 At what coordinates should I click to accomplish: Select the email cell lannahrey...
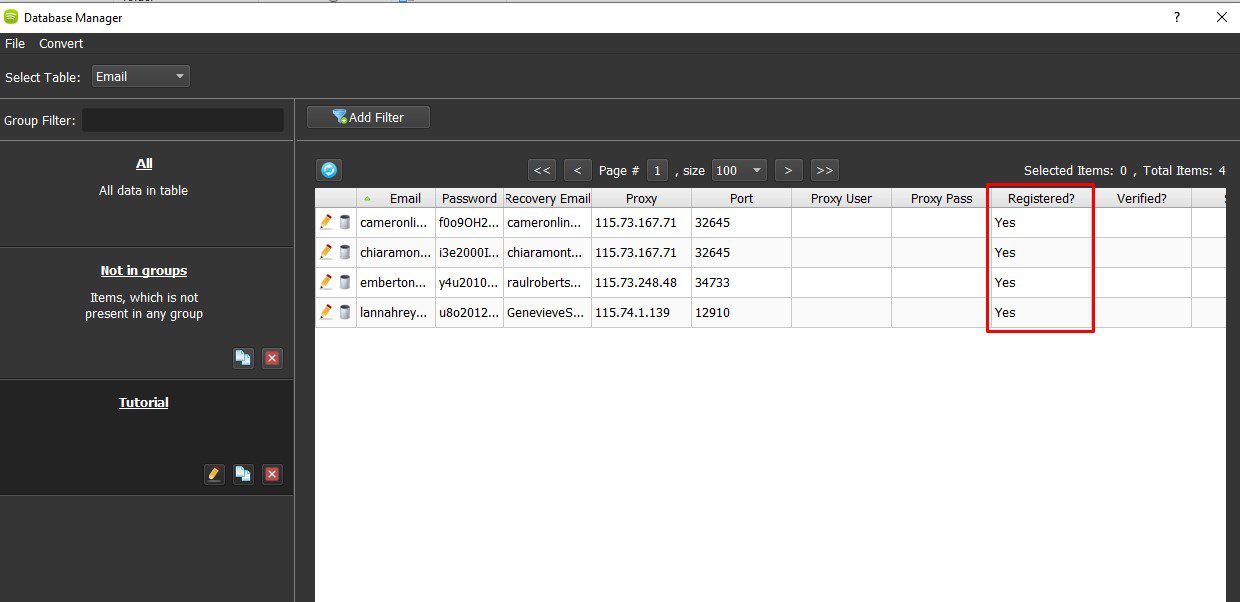coord(396,312)
